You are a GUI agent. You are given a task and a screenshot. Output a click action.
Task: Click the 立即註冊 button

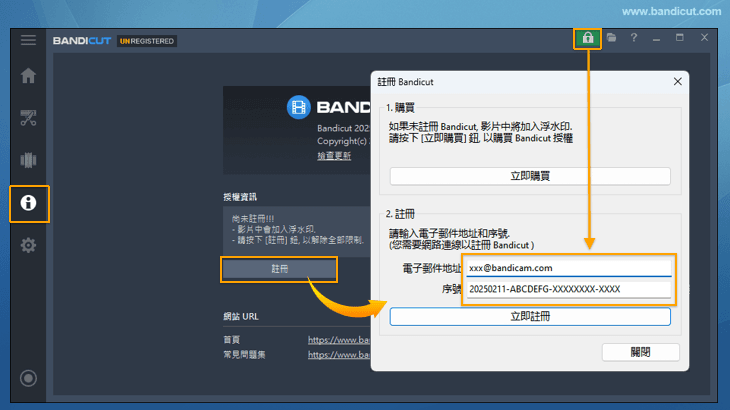click(530, 316)
